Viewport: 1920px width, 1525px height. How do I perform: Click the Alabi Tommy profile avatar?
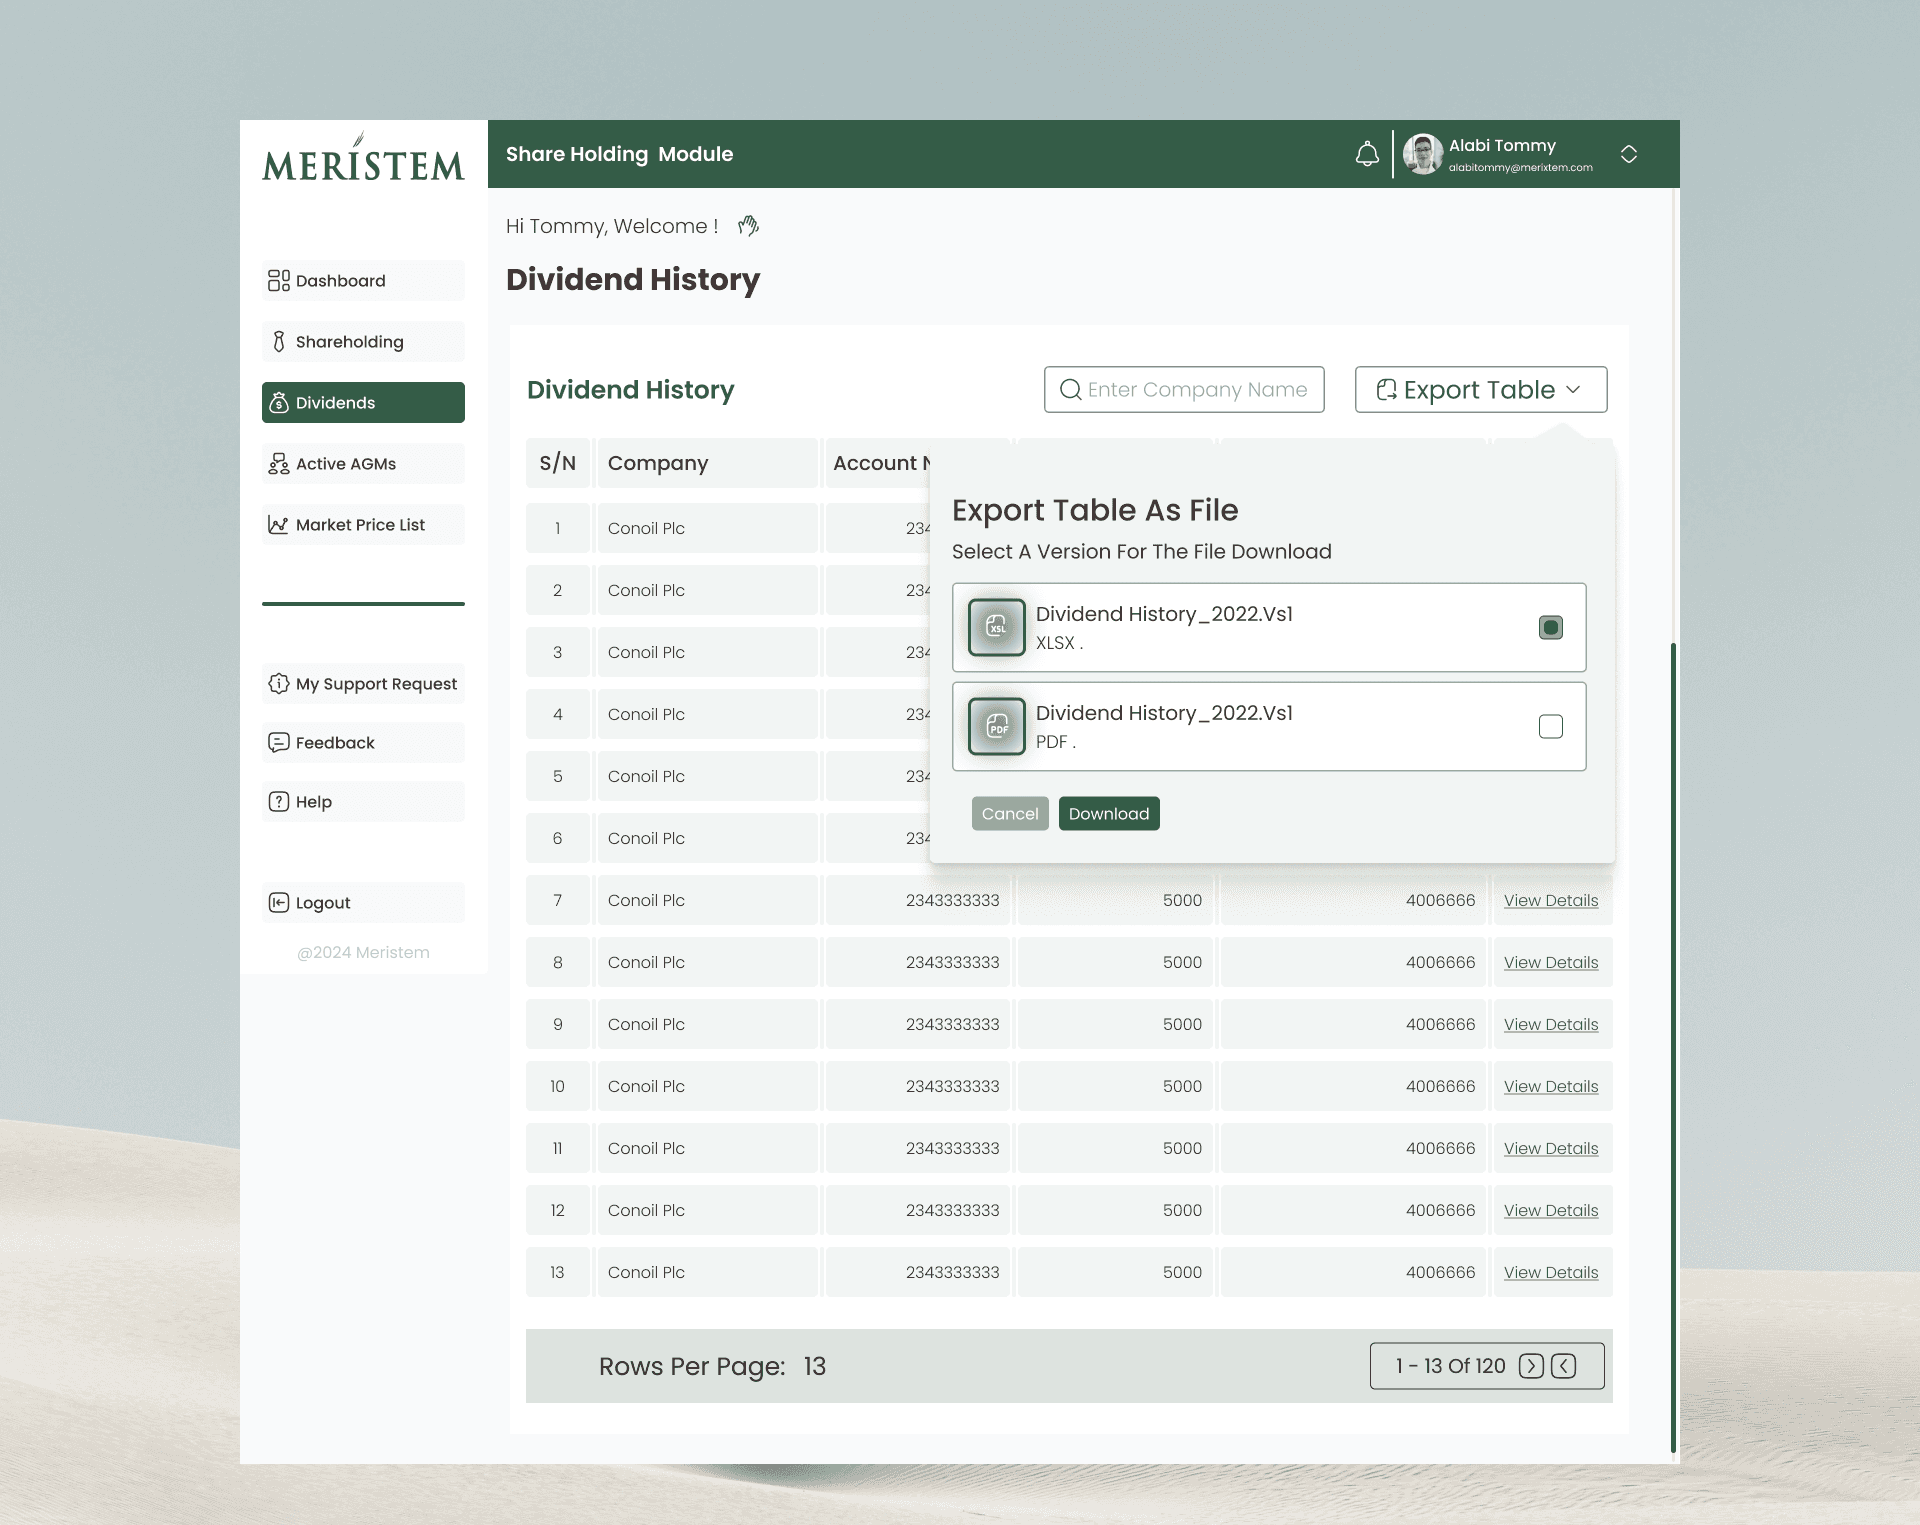pos(1422,154)
